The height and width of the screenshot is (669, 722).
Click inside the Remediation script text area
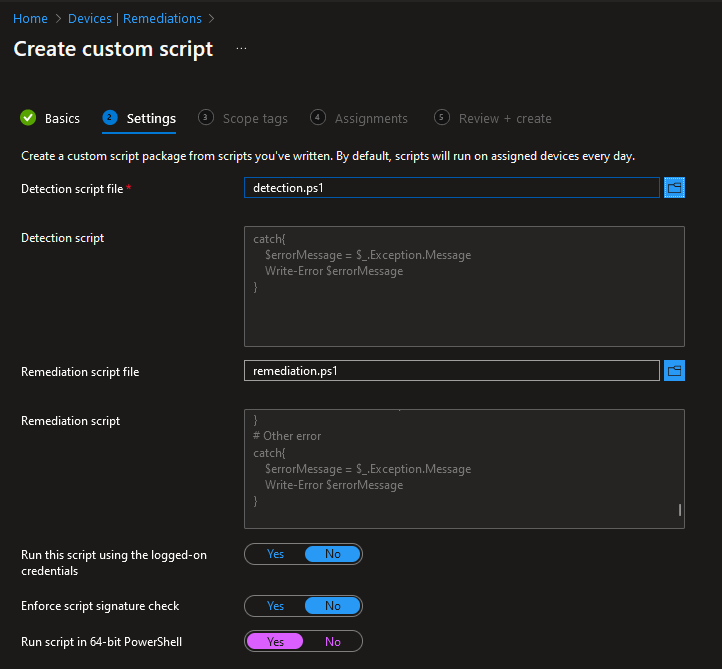point(464,469)
